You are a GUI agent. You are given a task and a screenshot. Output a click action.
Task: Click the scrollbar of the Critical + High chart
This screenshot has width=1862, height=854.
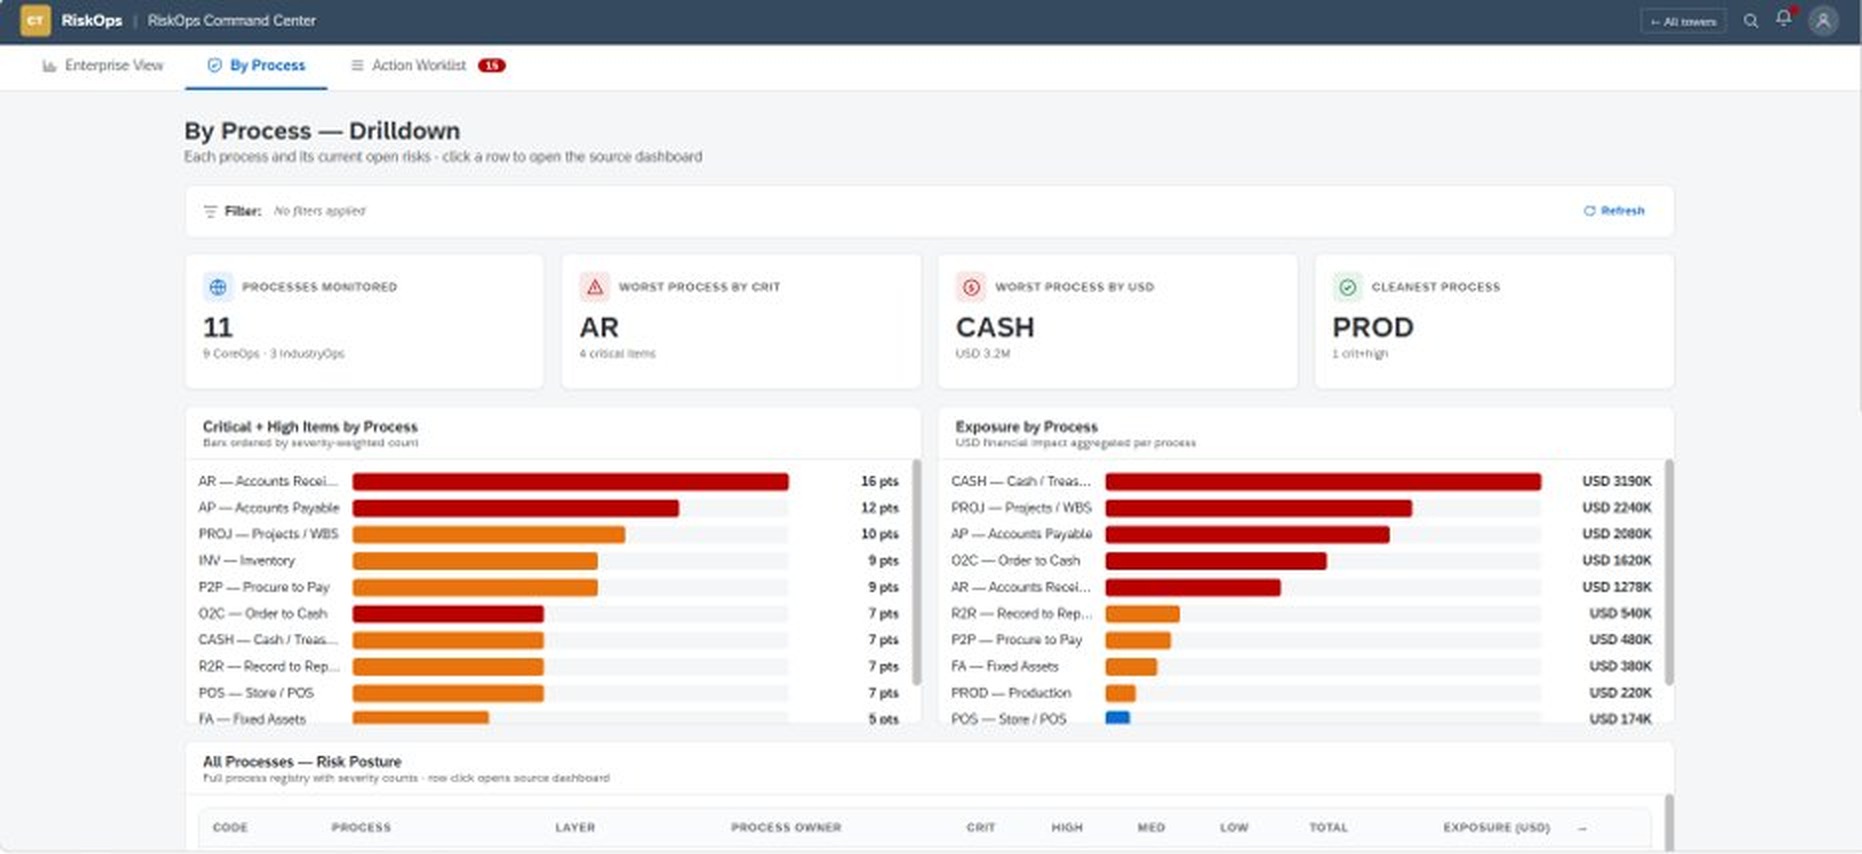tap(916, 572)
